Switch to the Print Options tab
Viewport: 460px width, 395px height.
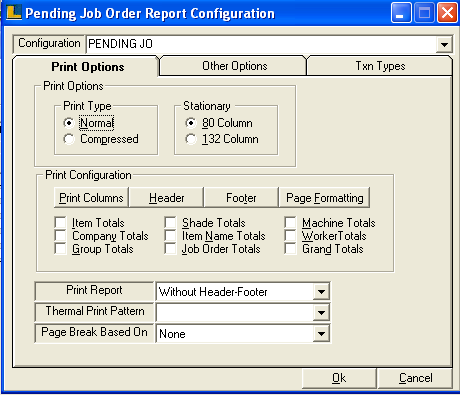coord(88,67)
